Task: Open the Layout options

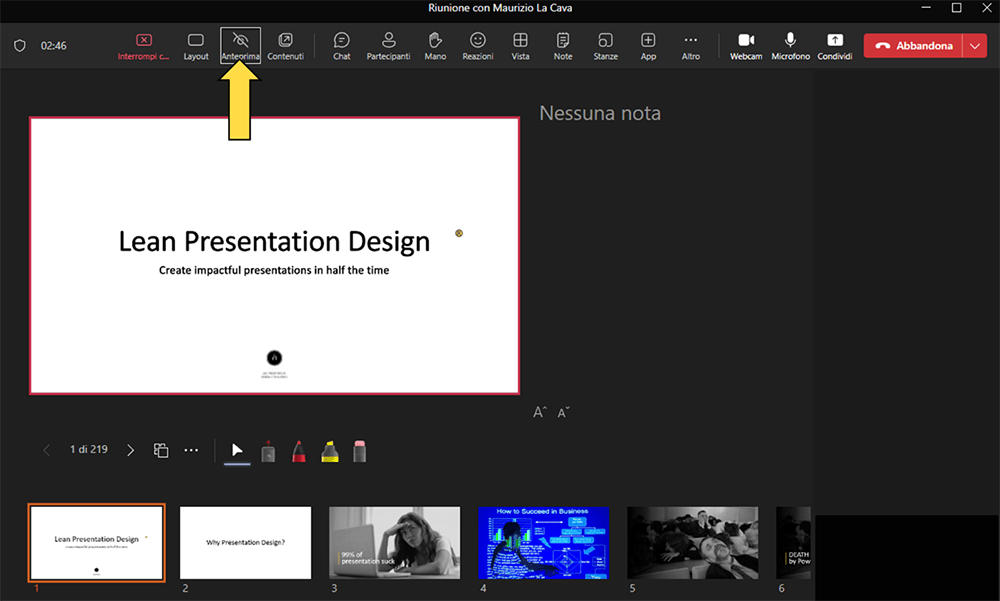Action: click(196, 47)
